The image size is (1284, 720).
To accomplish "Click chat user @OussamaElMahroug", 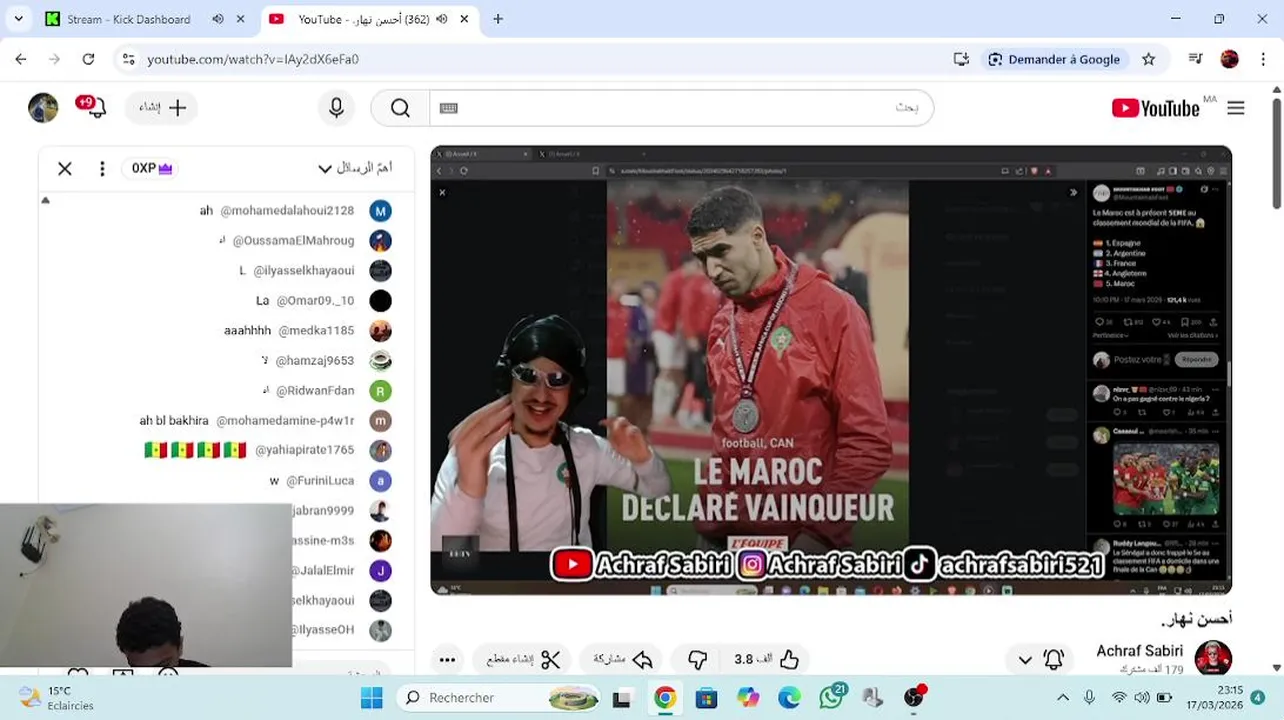I will click(294, 241).
